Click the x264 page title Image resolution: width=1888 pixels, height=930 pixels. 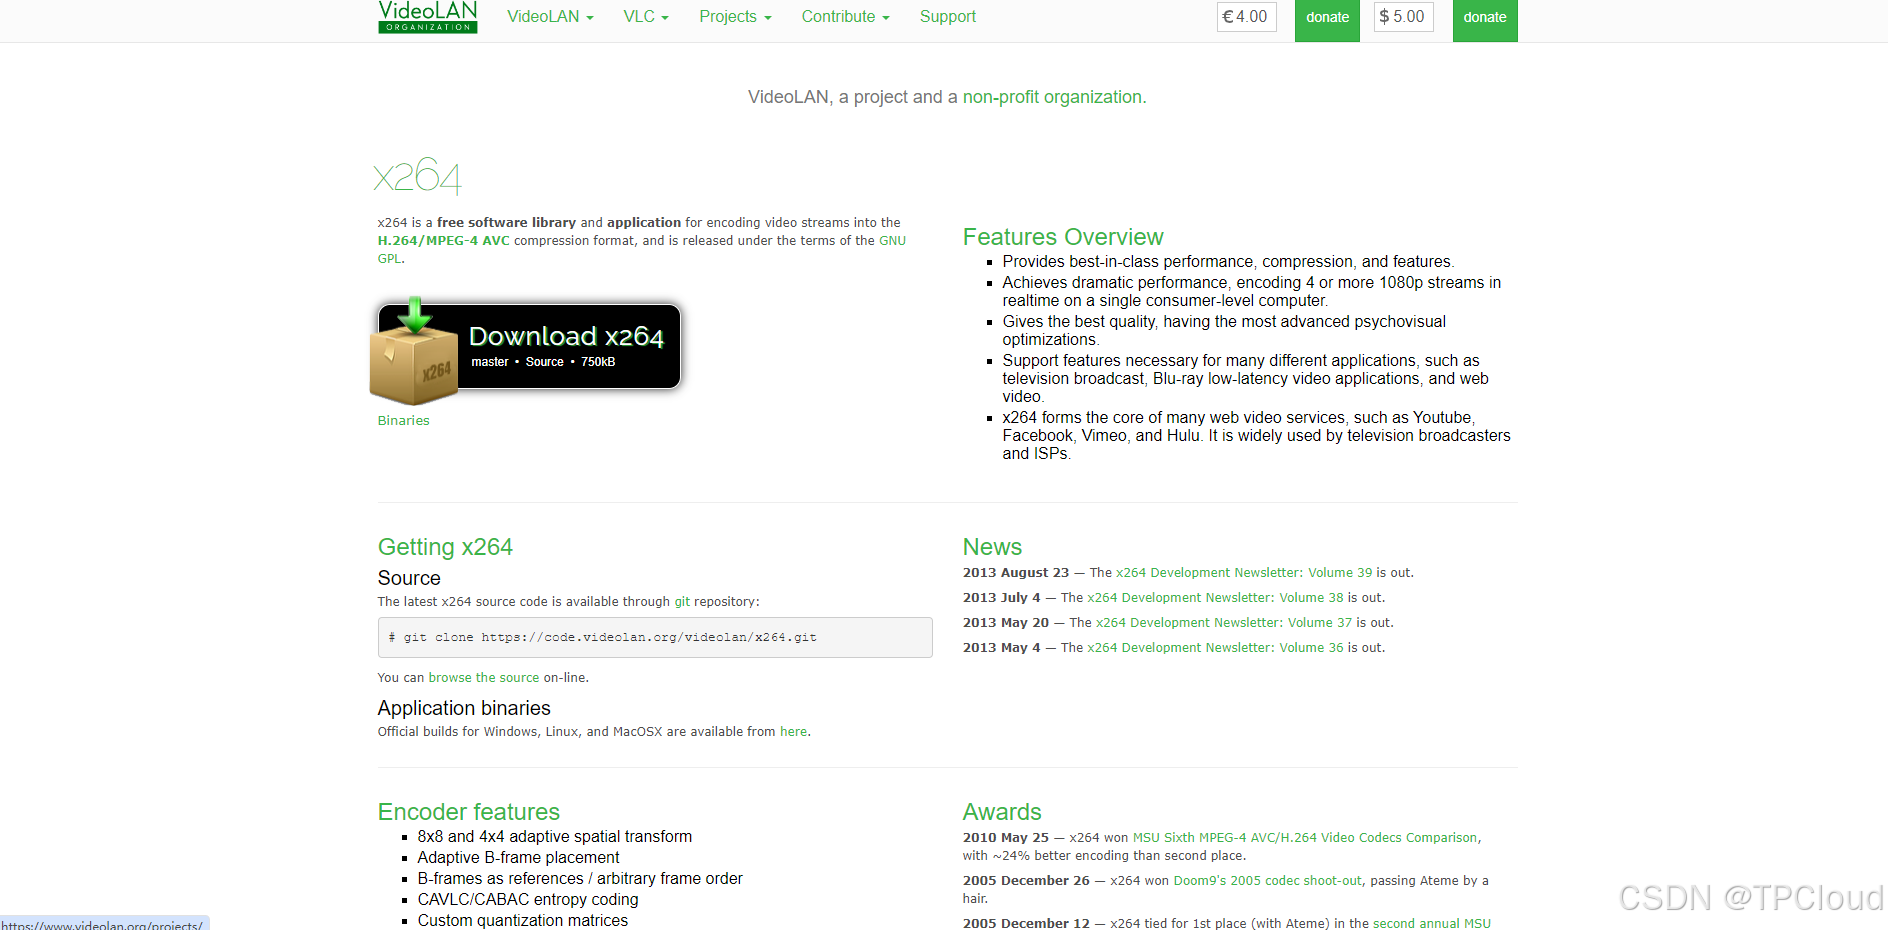coord(418,177)
